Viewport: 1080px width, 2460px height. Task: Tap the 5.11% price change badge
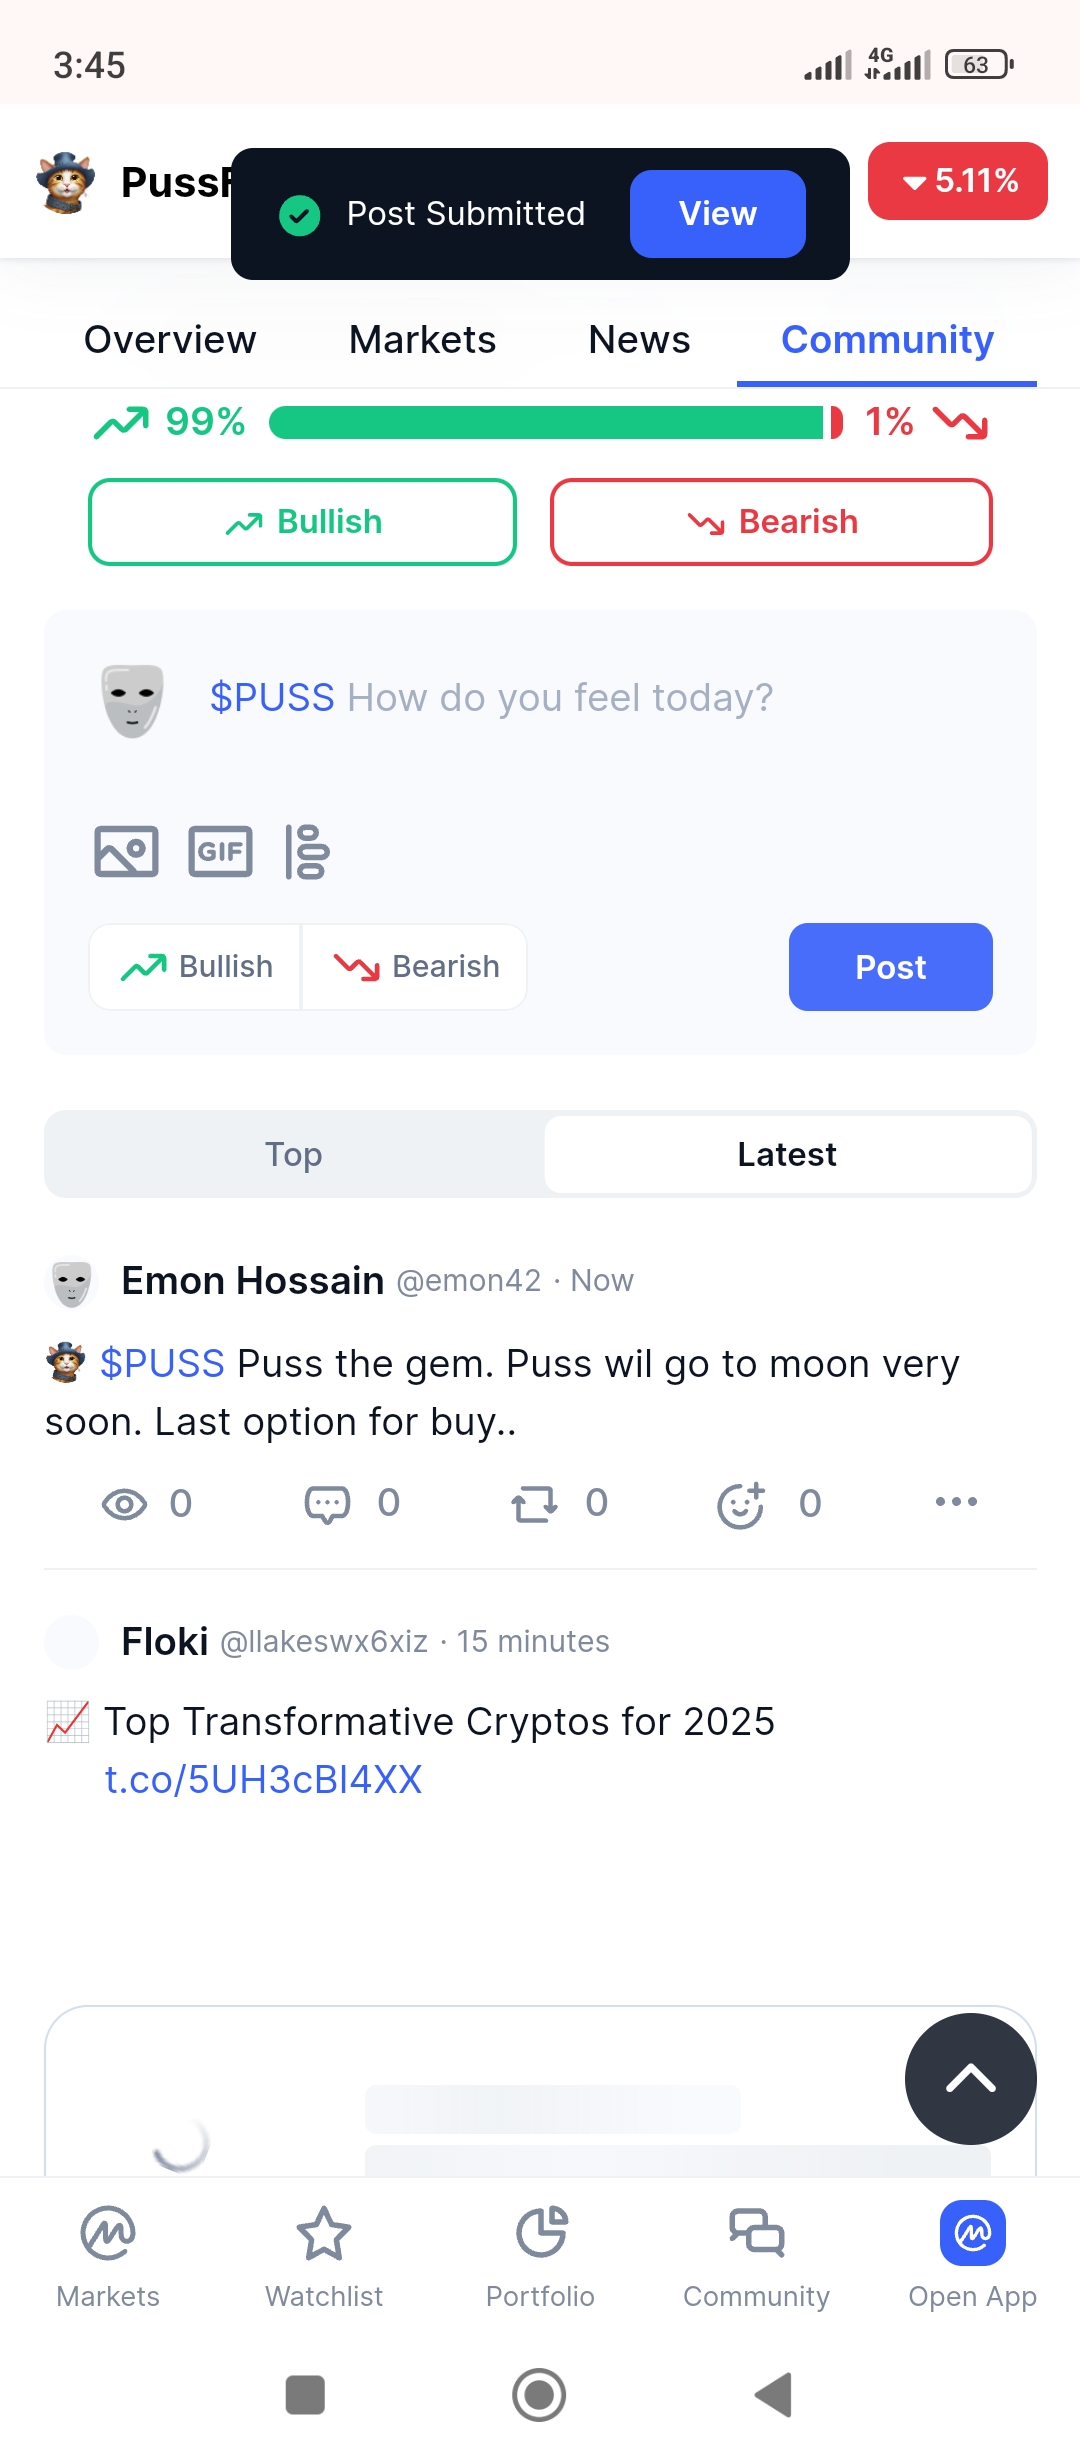click(x=958, y=181)
